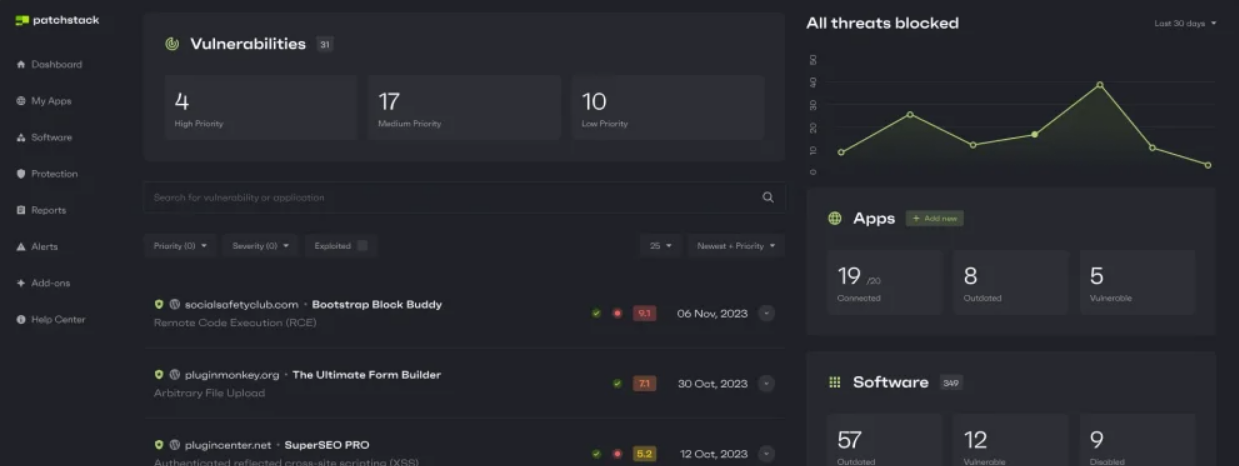1239x466 pixels.
Task: Click the 9.1 severity score badge
Action: pos(645,313)
